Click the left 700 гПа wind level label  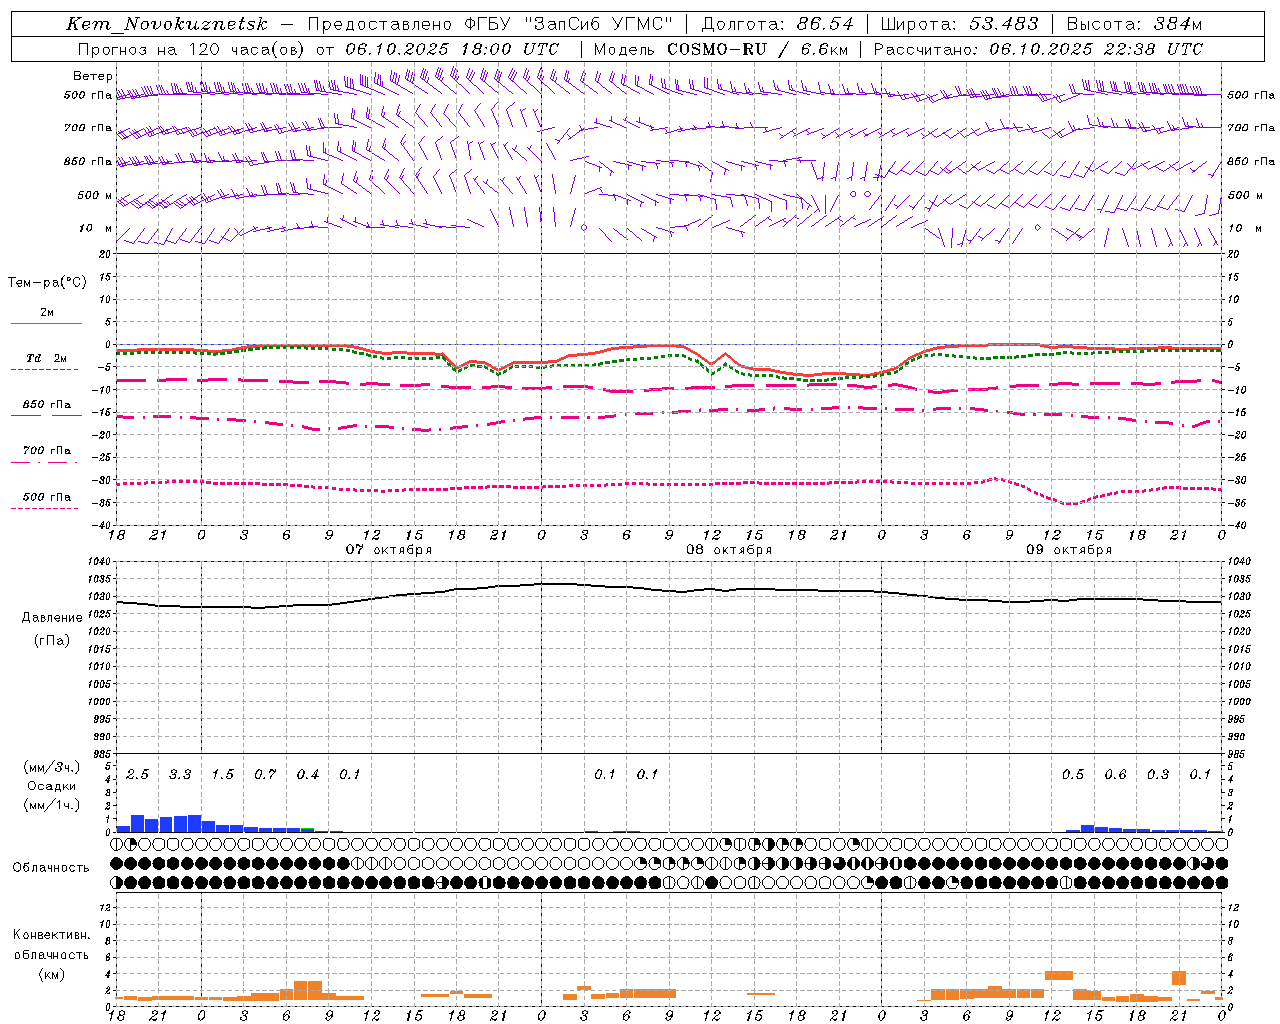pos(88,128)
